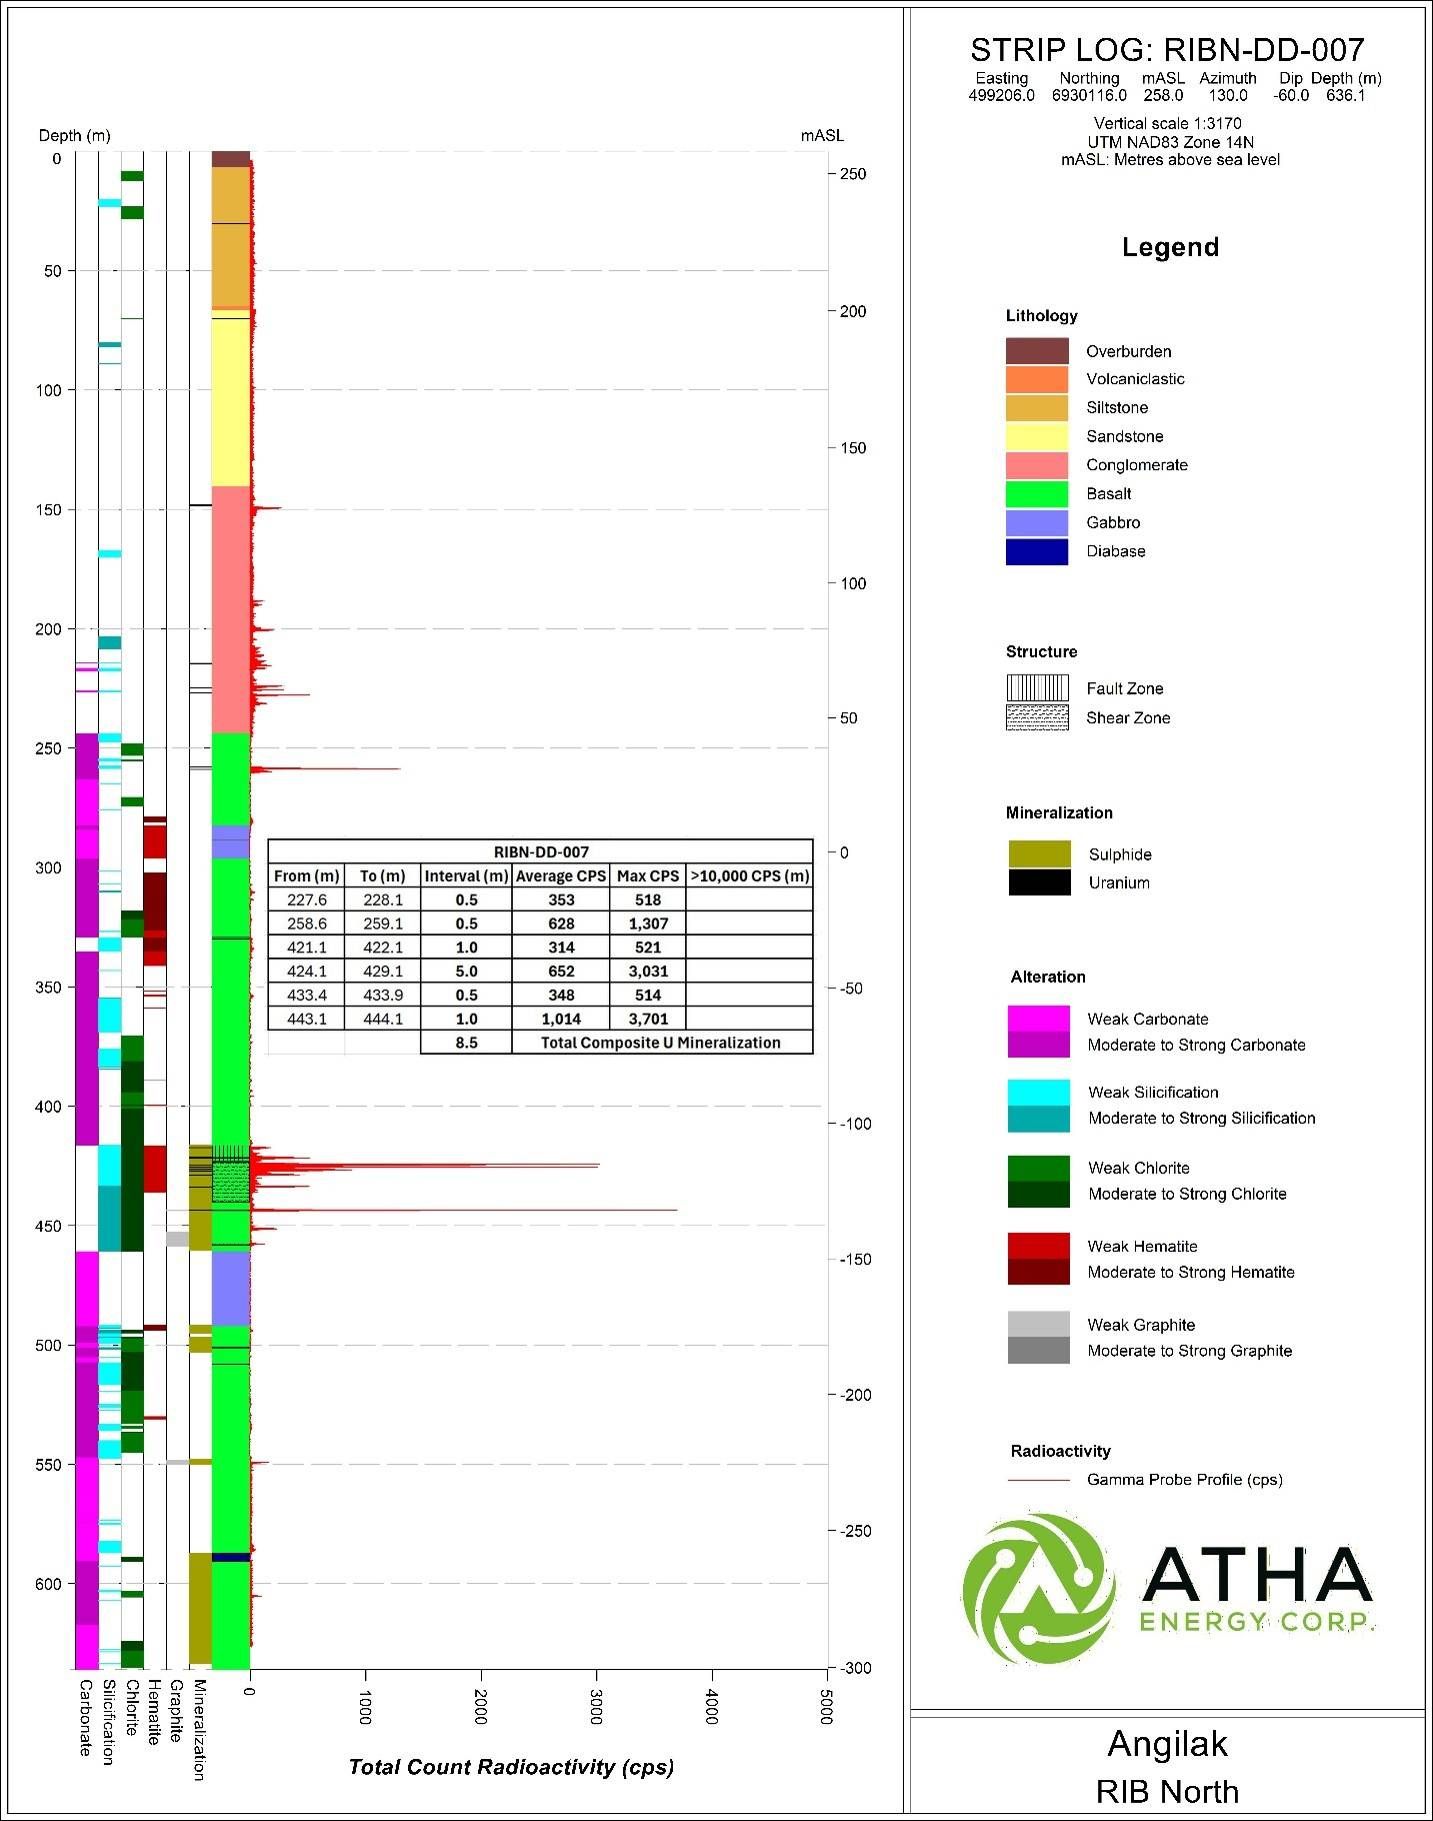Select the Max CPS table header
This screenshot has height=1821, width=1433.
tap(648, 876)
